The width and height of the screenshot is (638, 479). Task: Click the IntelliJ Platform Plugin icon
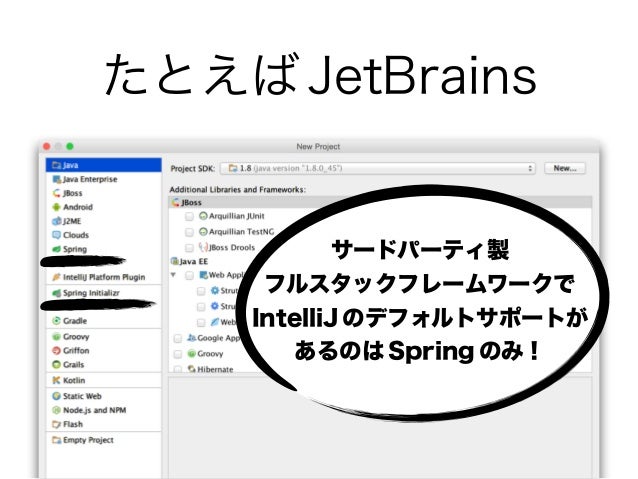57,277
